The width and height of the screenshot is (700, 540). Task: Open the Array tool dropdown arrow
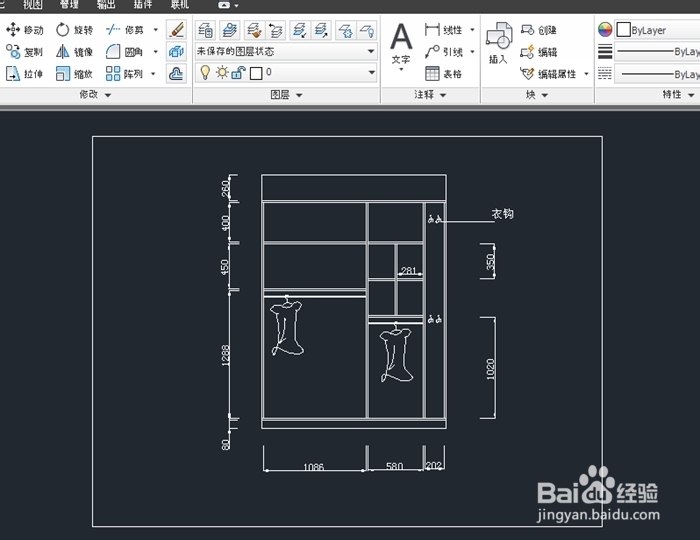[153, 74]
